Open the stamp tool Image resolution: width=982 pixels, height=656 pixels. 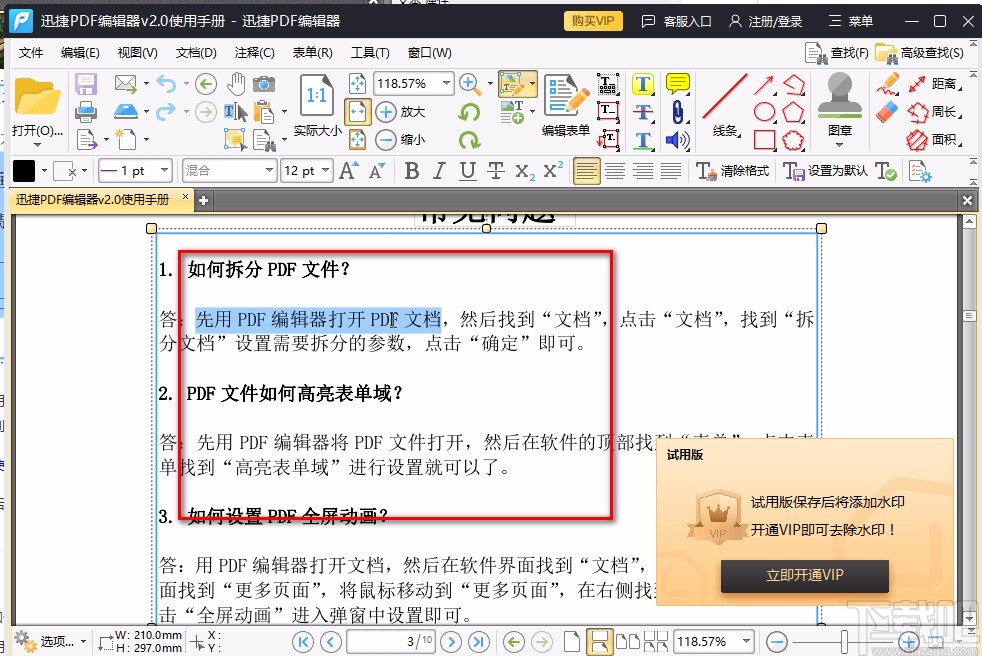[840, 100]
